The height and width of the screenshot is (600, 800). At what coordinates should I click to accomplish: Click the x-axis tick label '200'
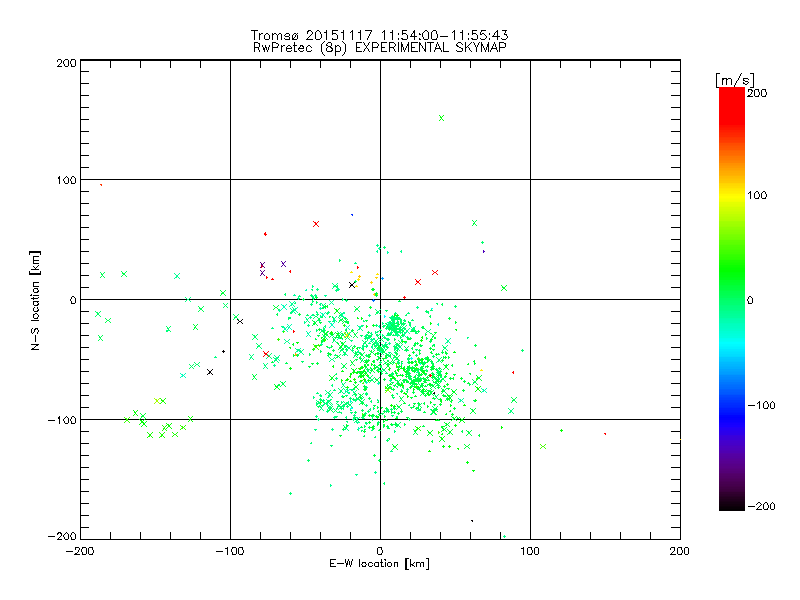click(x=680, y=551)
